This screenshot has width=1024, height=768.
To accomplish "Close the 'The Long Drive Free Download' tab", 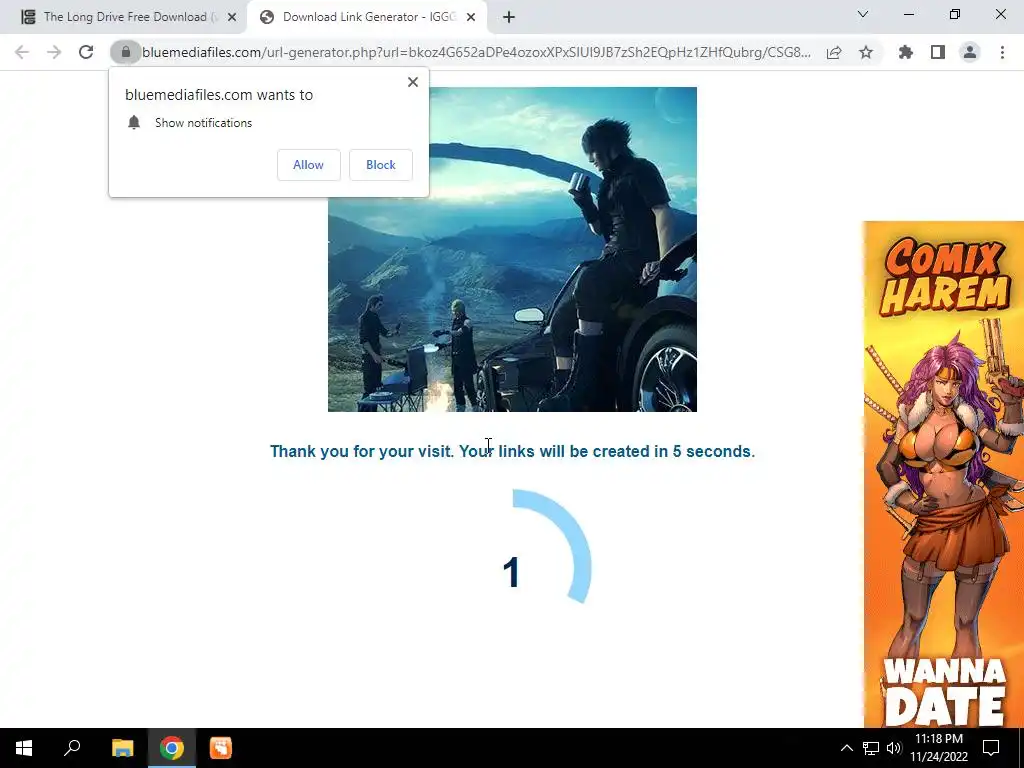I will click(232, 17).
